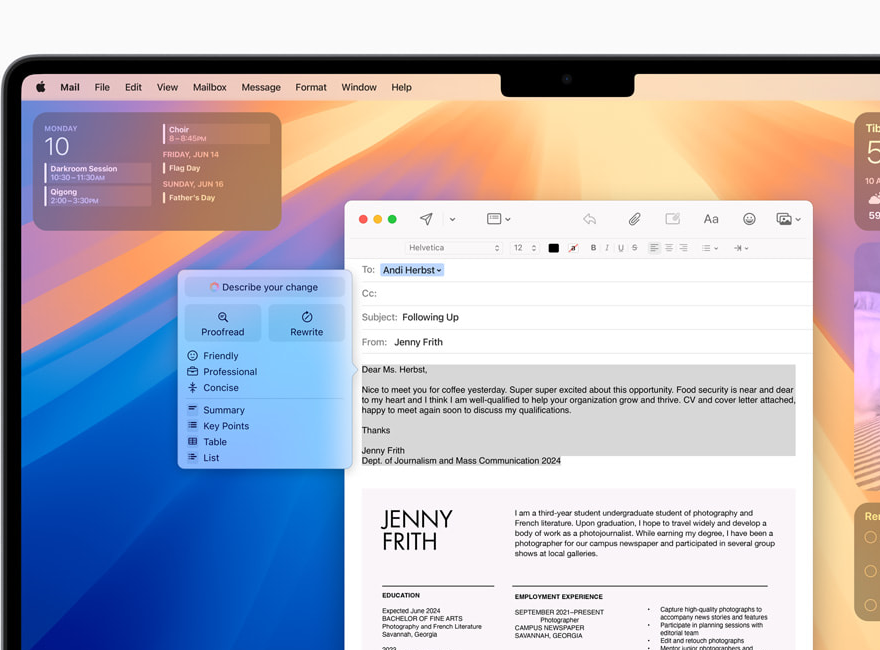The width and height of the screenshot is (880, 650).
Task: Toggle bold formatting
Action: click(593, 248)
